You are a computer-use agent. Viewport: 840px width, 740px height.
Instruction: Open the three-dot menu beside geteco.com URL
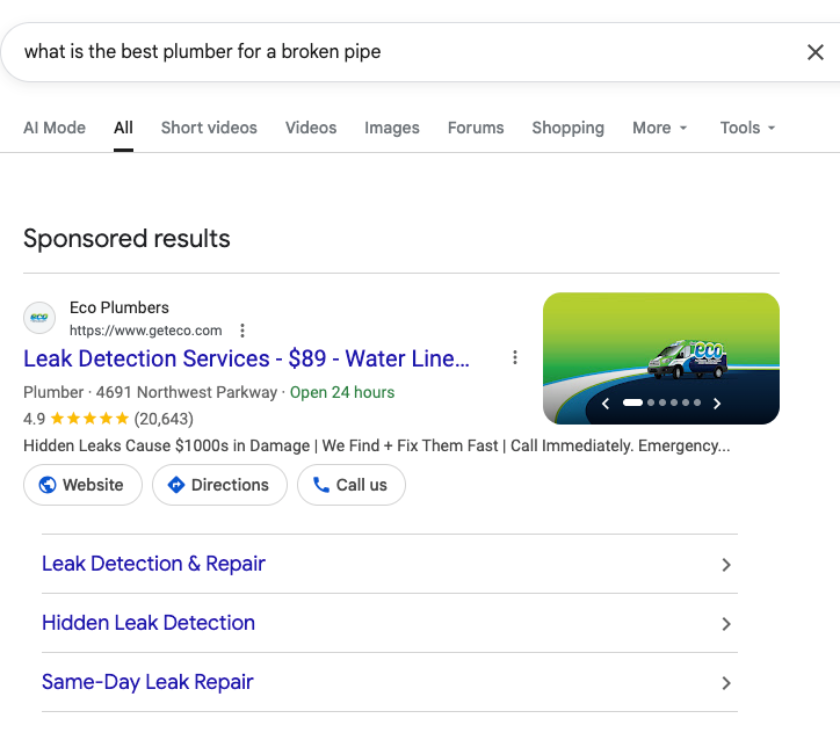click(243, 331)
